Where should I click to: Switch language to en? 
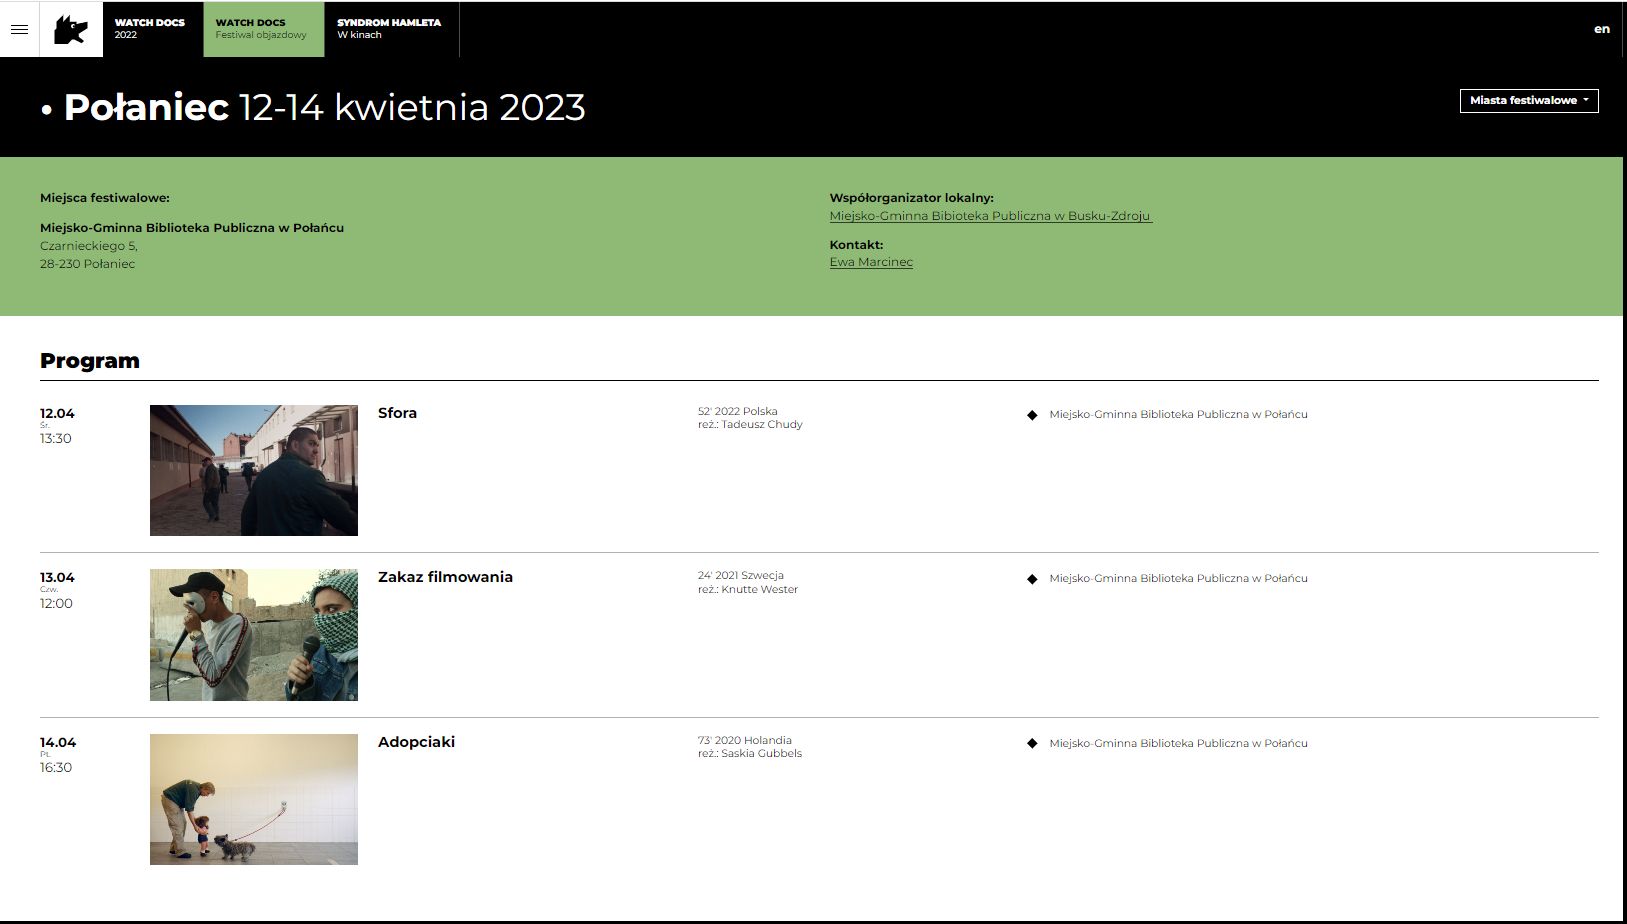(x=1601, y=29)
